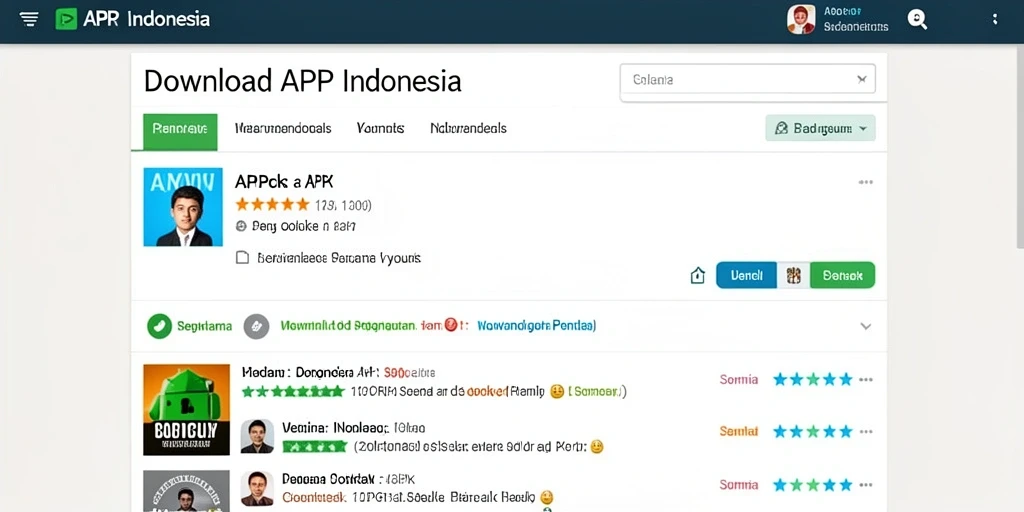The width and height of the screenshot is (1024, 512).
Task: Open the ellipsis menu for APPck a APK
Action: [865, 182]
